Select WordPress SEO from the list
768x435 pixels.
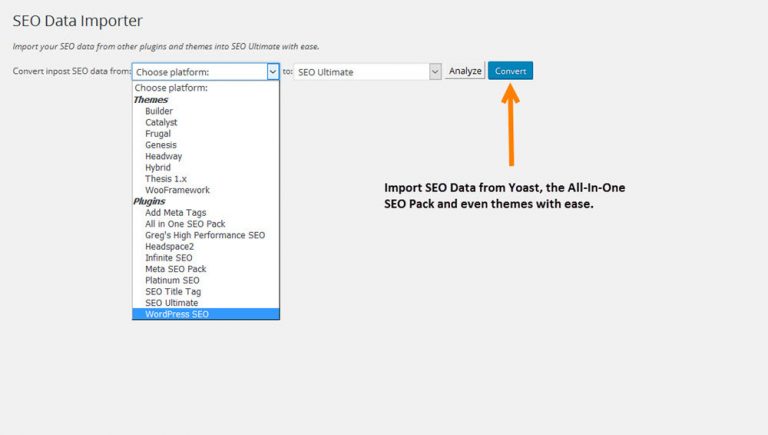(177, 314)
